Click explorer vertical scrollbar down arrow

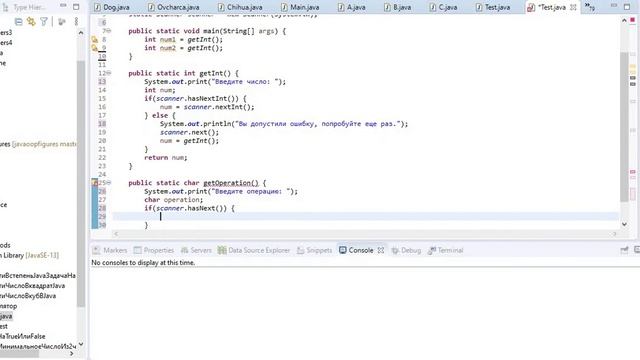(81, 344)
